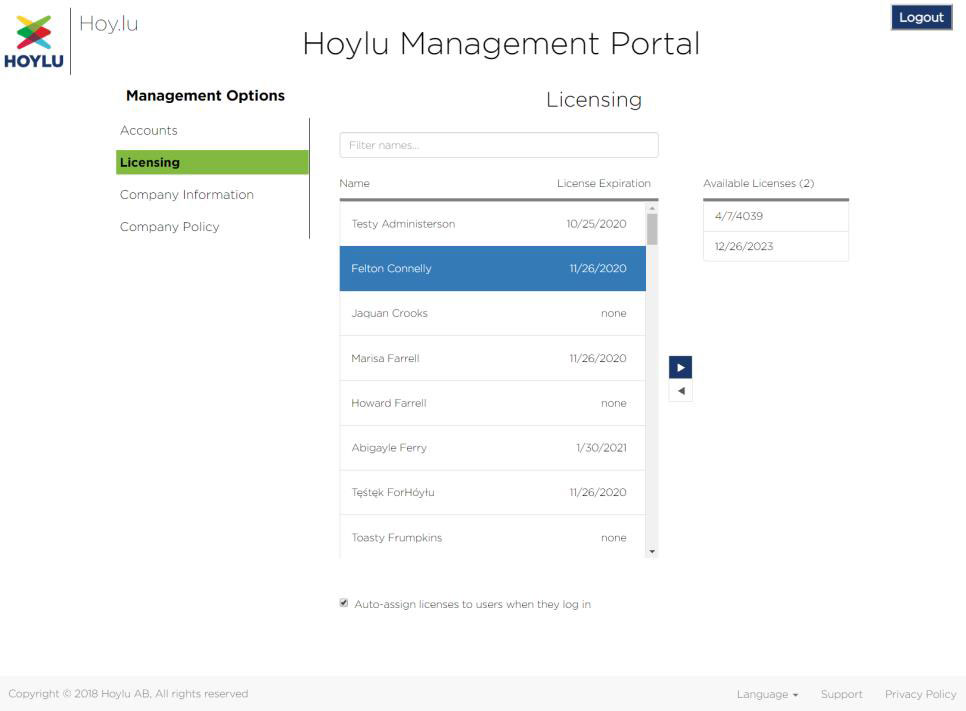Screen dimensions: 966x711
Task: Click the 1/30/2021 expiration date
Action: click(601, 448)
